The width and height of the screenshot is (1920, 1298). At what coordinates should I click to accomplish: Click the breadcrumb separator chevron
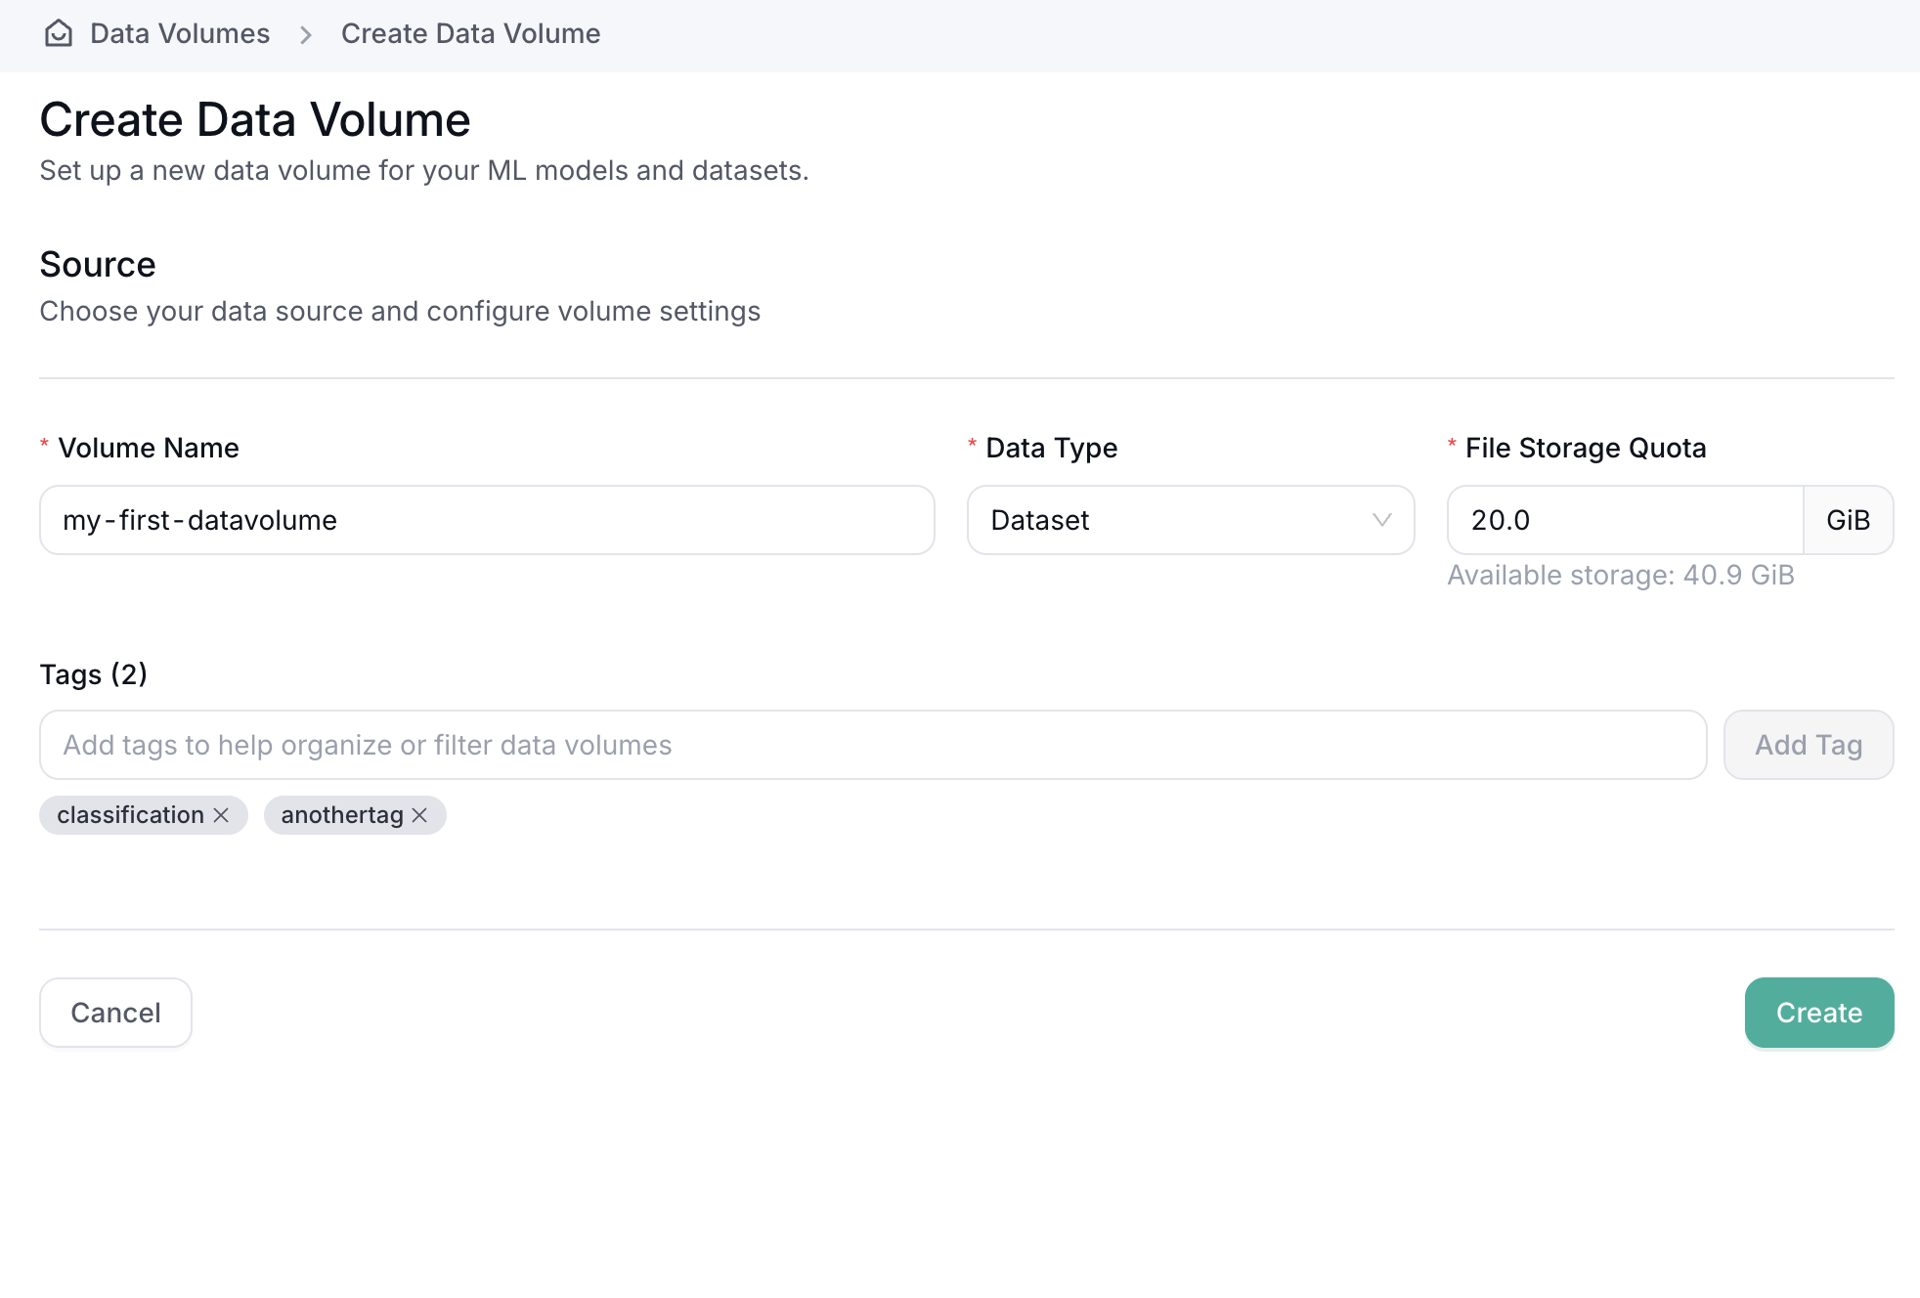(306, 35)
